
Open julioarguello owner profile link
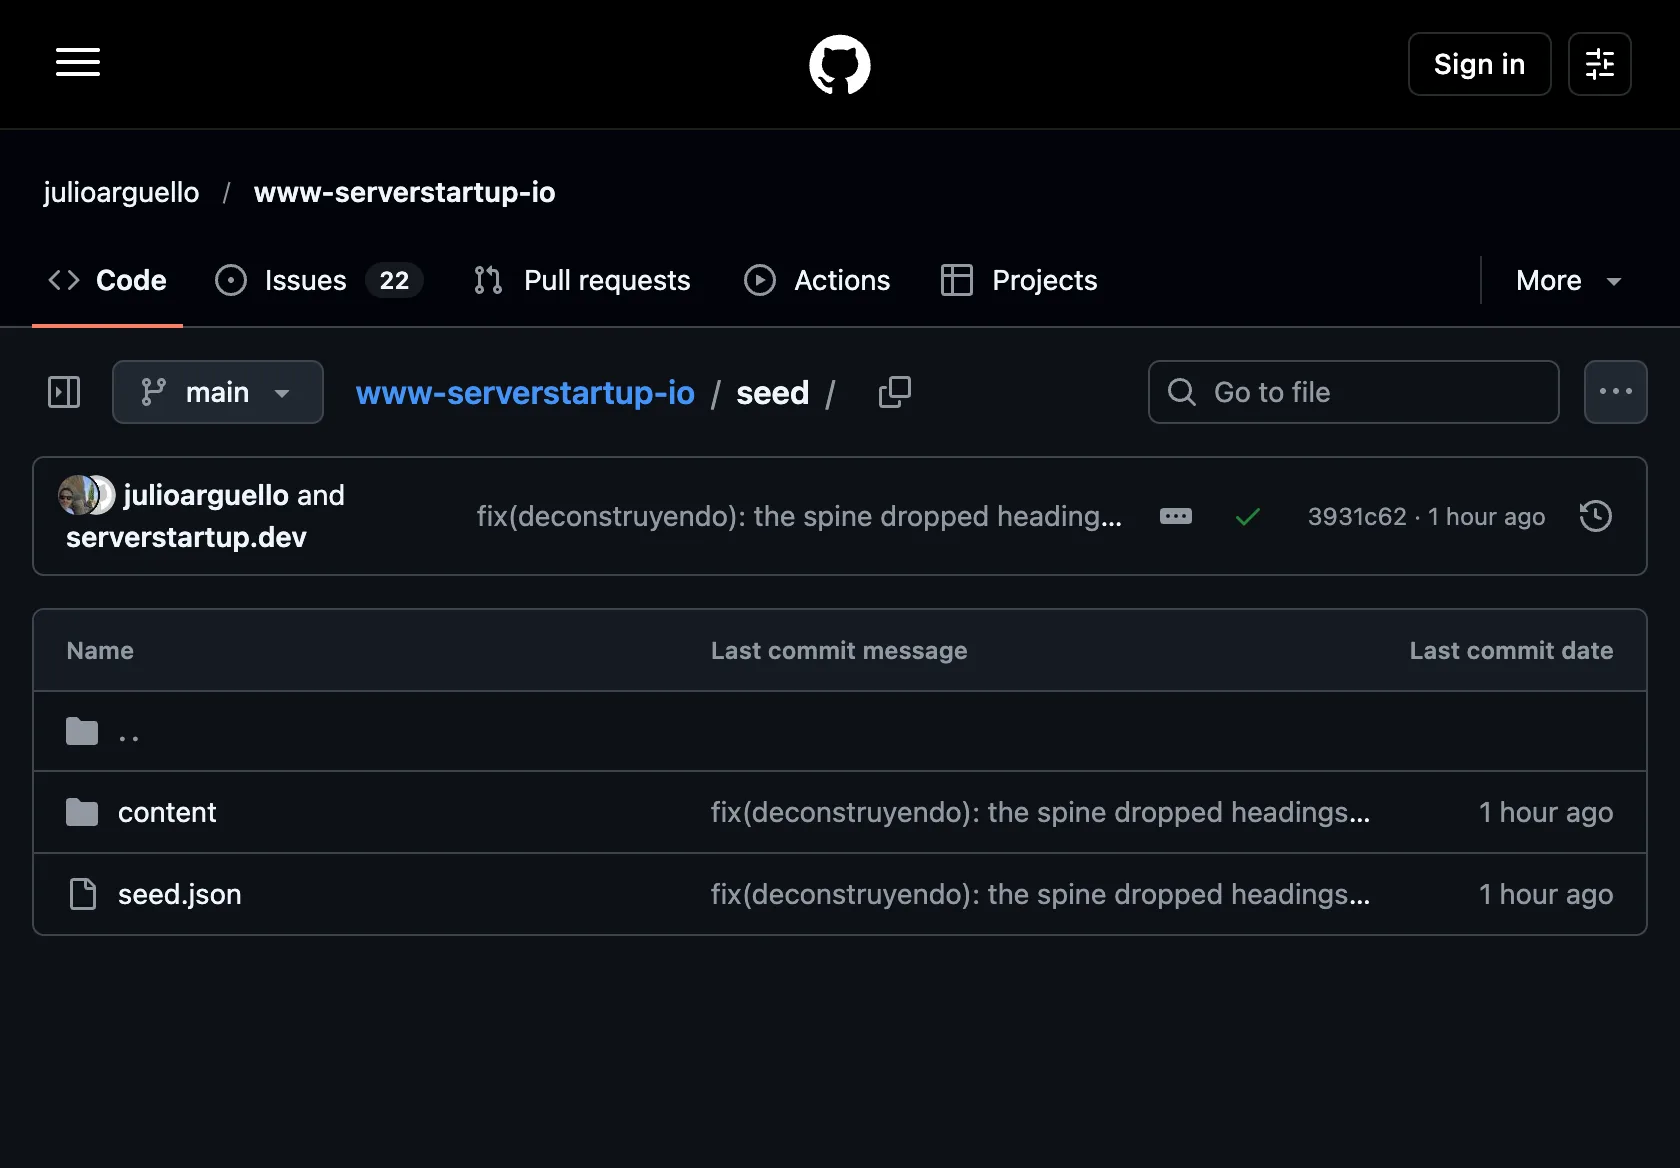tap(121, 192)
